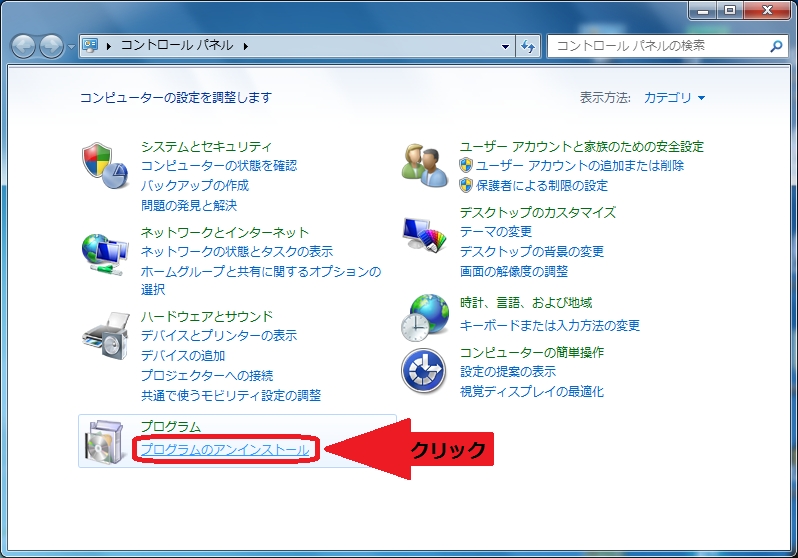This screenshot has width=798, height=558.
Task: Click the Clock, Language and Region globe icon
Action: point(425,317)
